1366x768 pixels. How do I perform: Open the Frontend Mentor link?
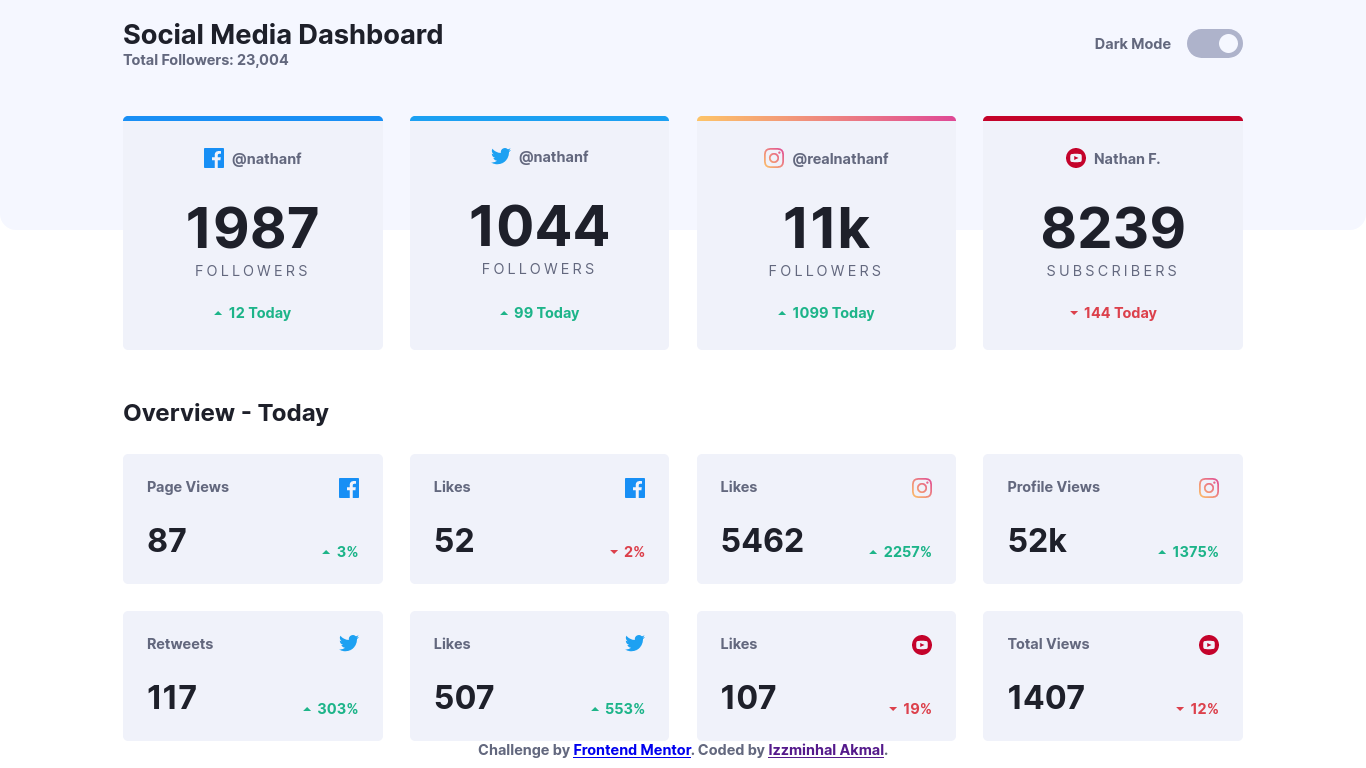point(632,750)
